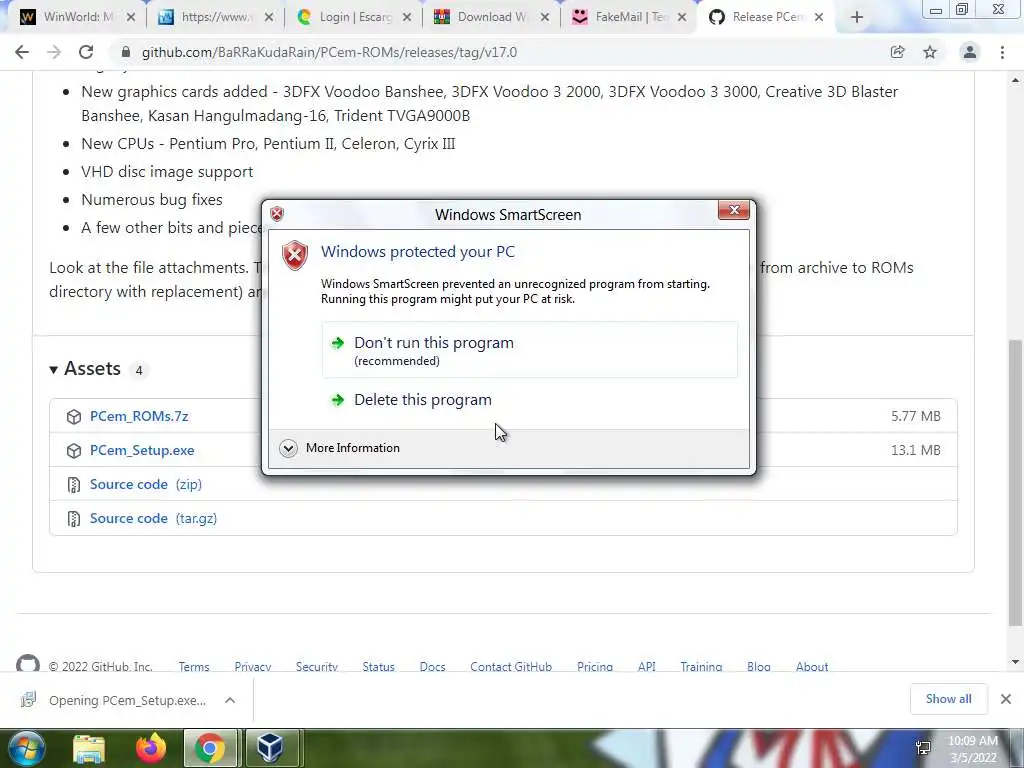Screen dimensions: 1024x768
Task: Open the Windows Start menu
Action: coord(27,748)
